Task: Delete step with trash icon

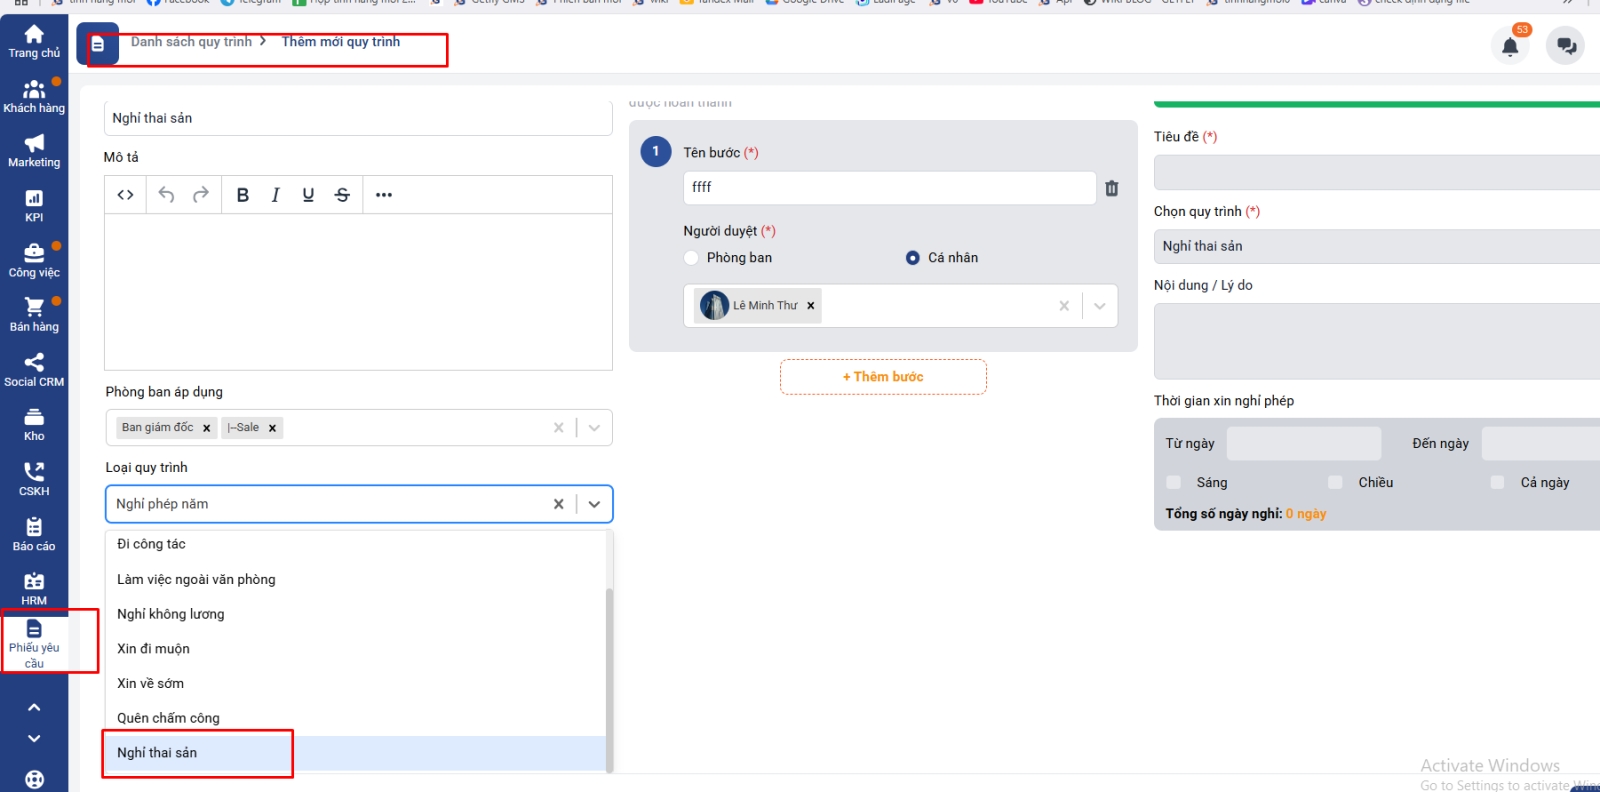Action: click(1112, 188)
